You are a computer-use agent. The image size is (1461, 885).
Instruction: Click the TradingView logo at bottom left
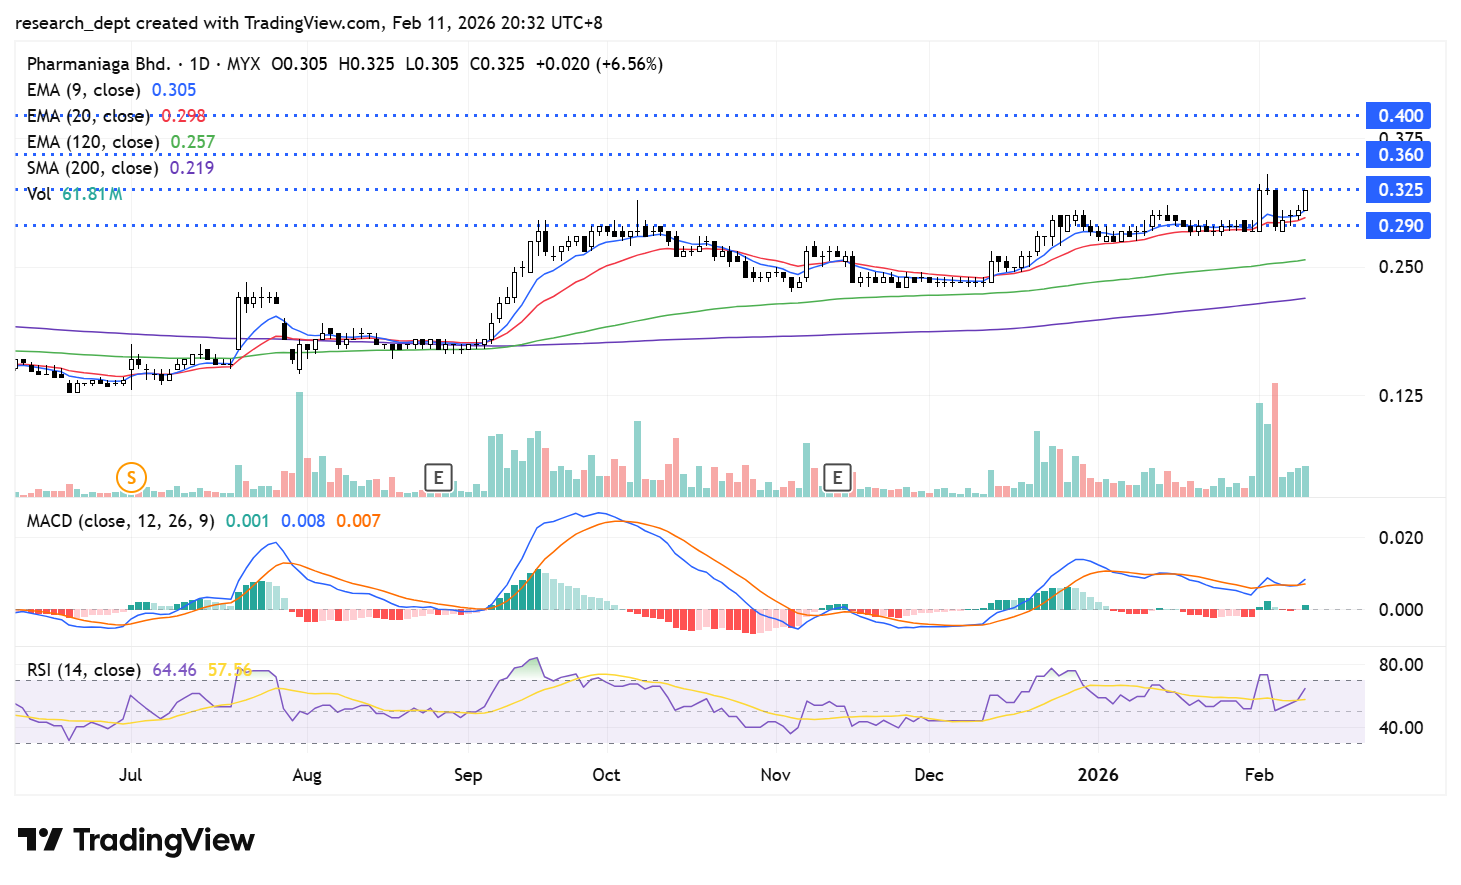(136, 840)
